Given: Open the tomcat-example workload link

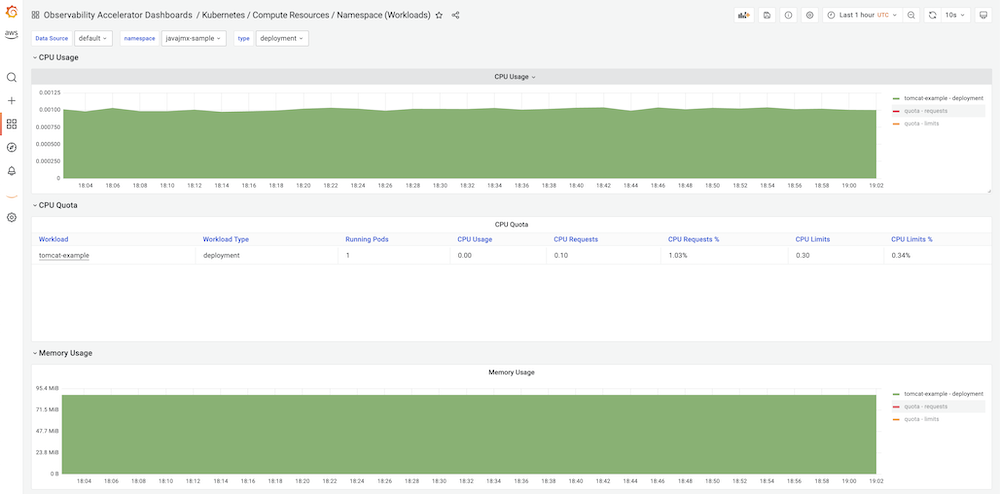Looking at the screenshot, I should click(64, 255).
